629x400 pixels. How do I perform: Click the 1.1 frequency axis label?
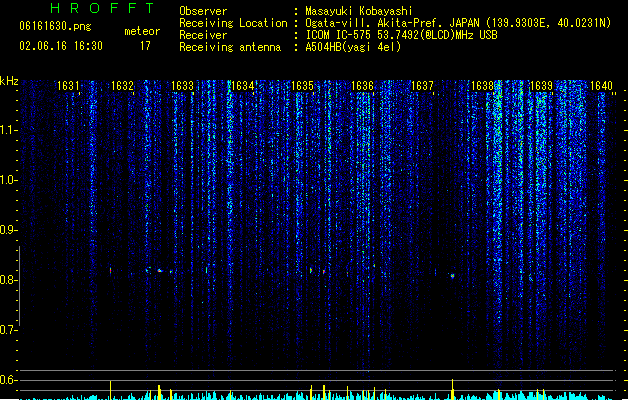[8, 130]
